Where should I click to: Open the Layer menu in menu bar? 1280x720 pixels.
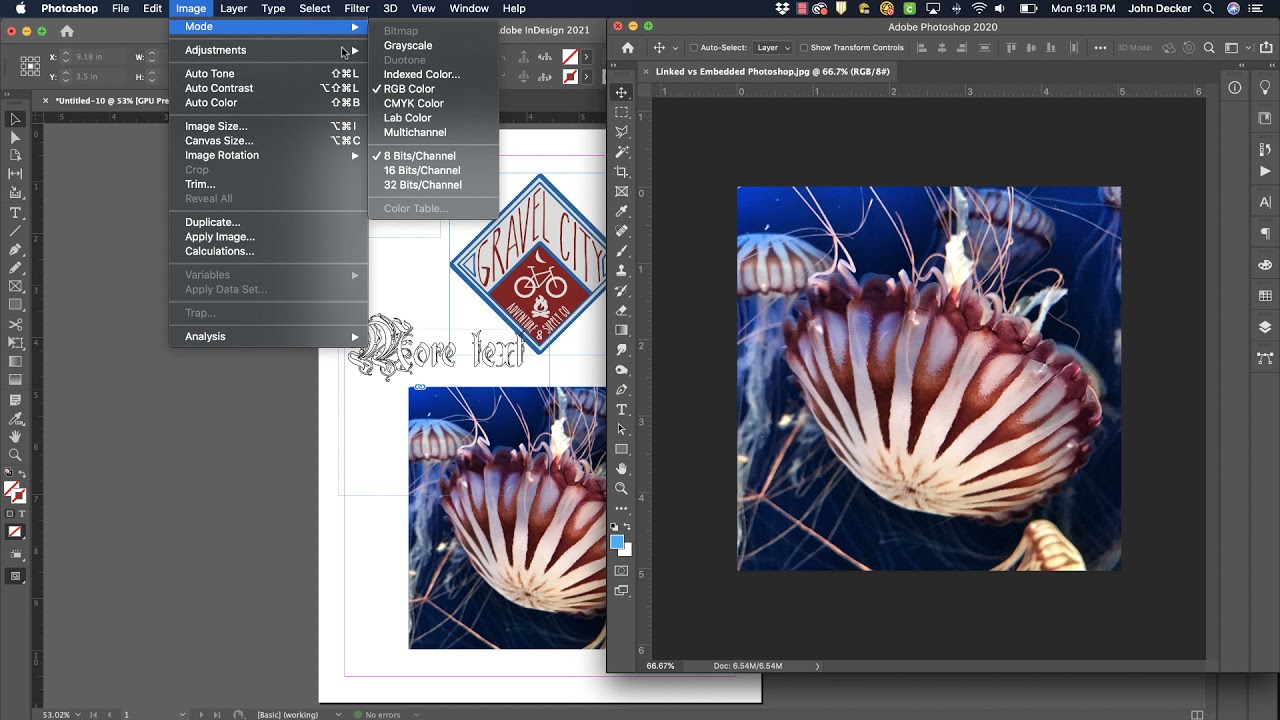click(x=233, y=8)
